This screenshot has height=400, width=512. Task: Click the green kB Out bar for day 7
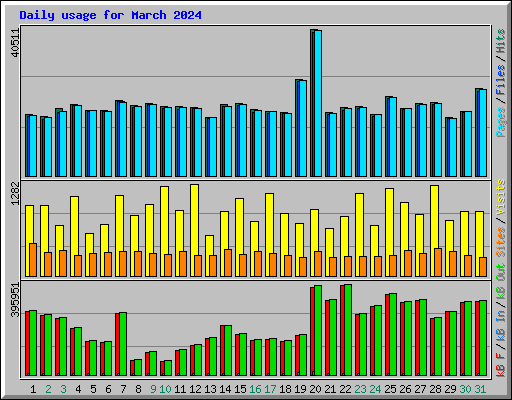pyautogui.click(x=123, y=344)
